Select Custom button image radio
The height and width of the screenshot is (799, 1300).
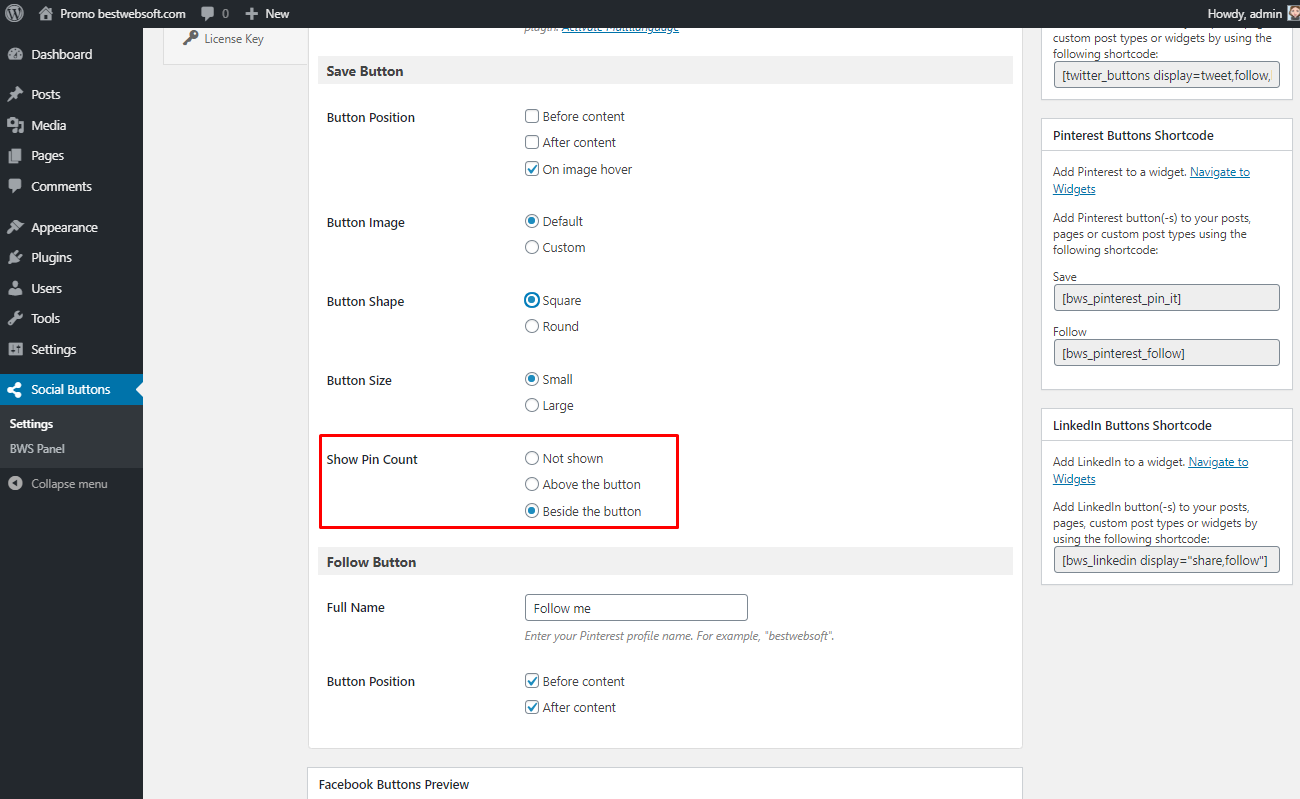[x=532, y=247]
